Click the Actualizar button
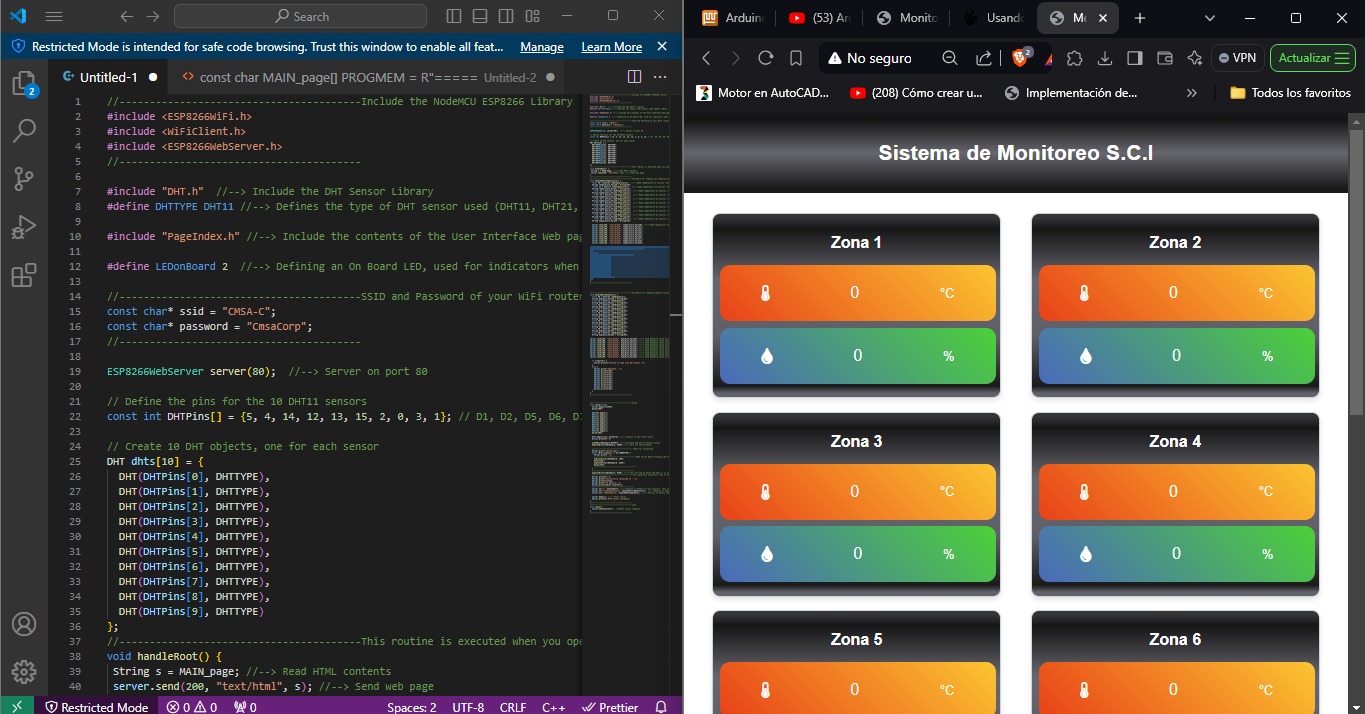The width and height of the screenshot is (1365, 714). (1312, 58)
